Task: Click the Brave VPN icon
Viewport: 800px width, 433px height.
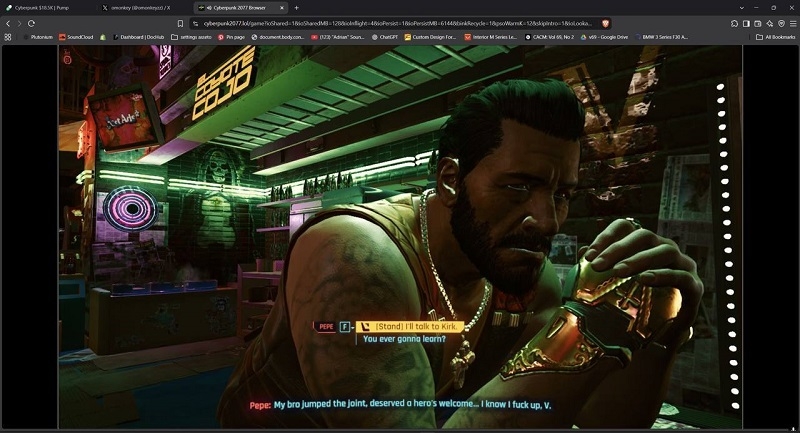Action: click(781, 23)
